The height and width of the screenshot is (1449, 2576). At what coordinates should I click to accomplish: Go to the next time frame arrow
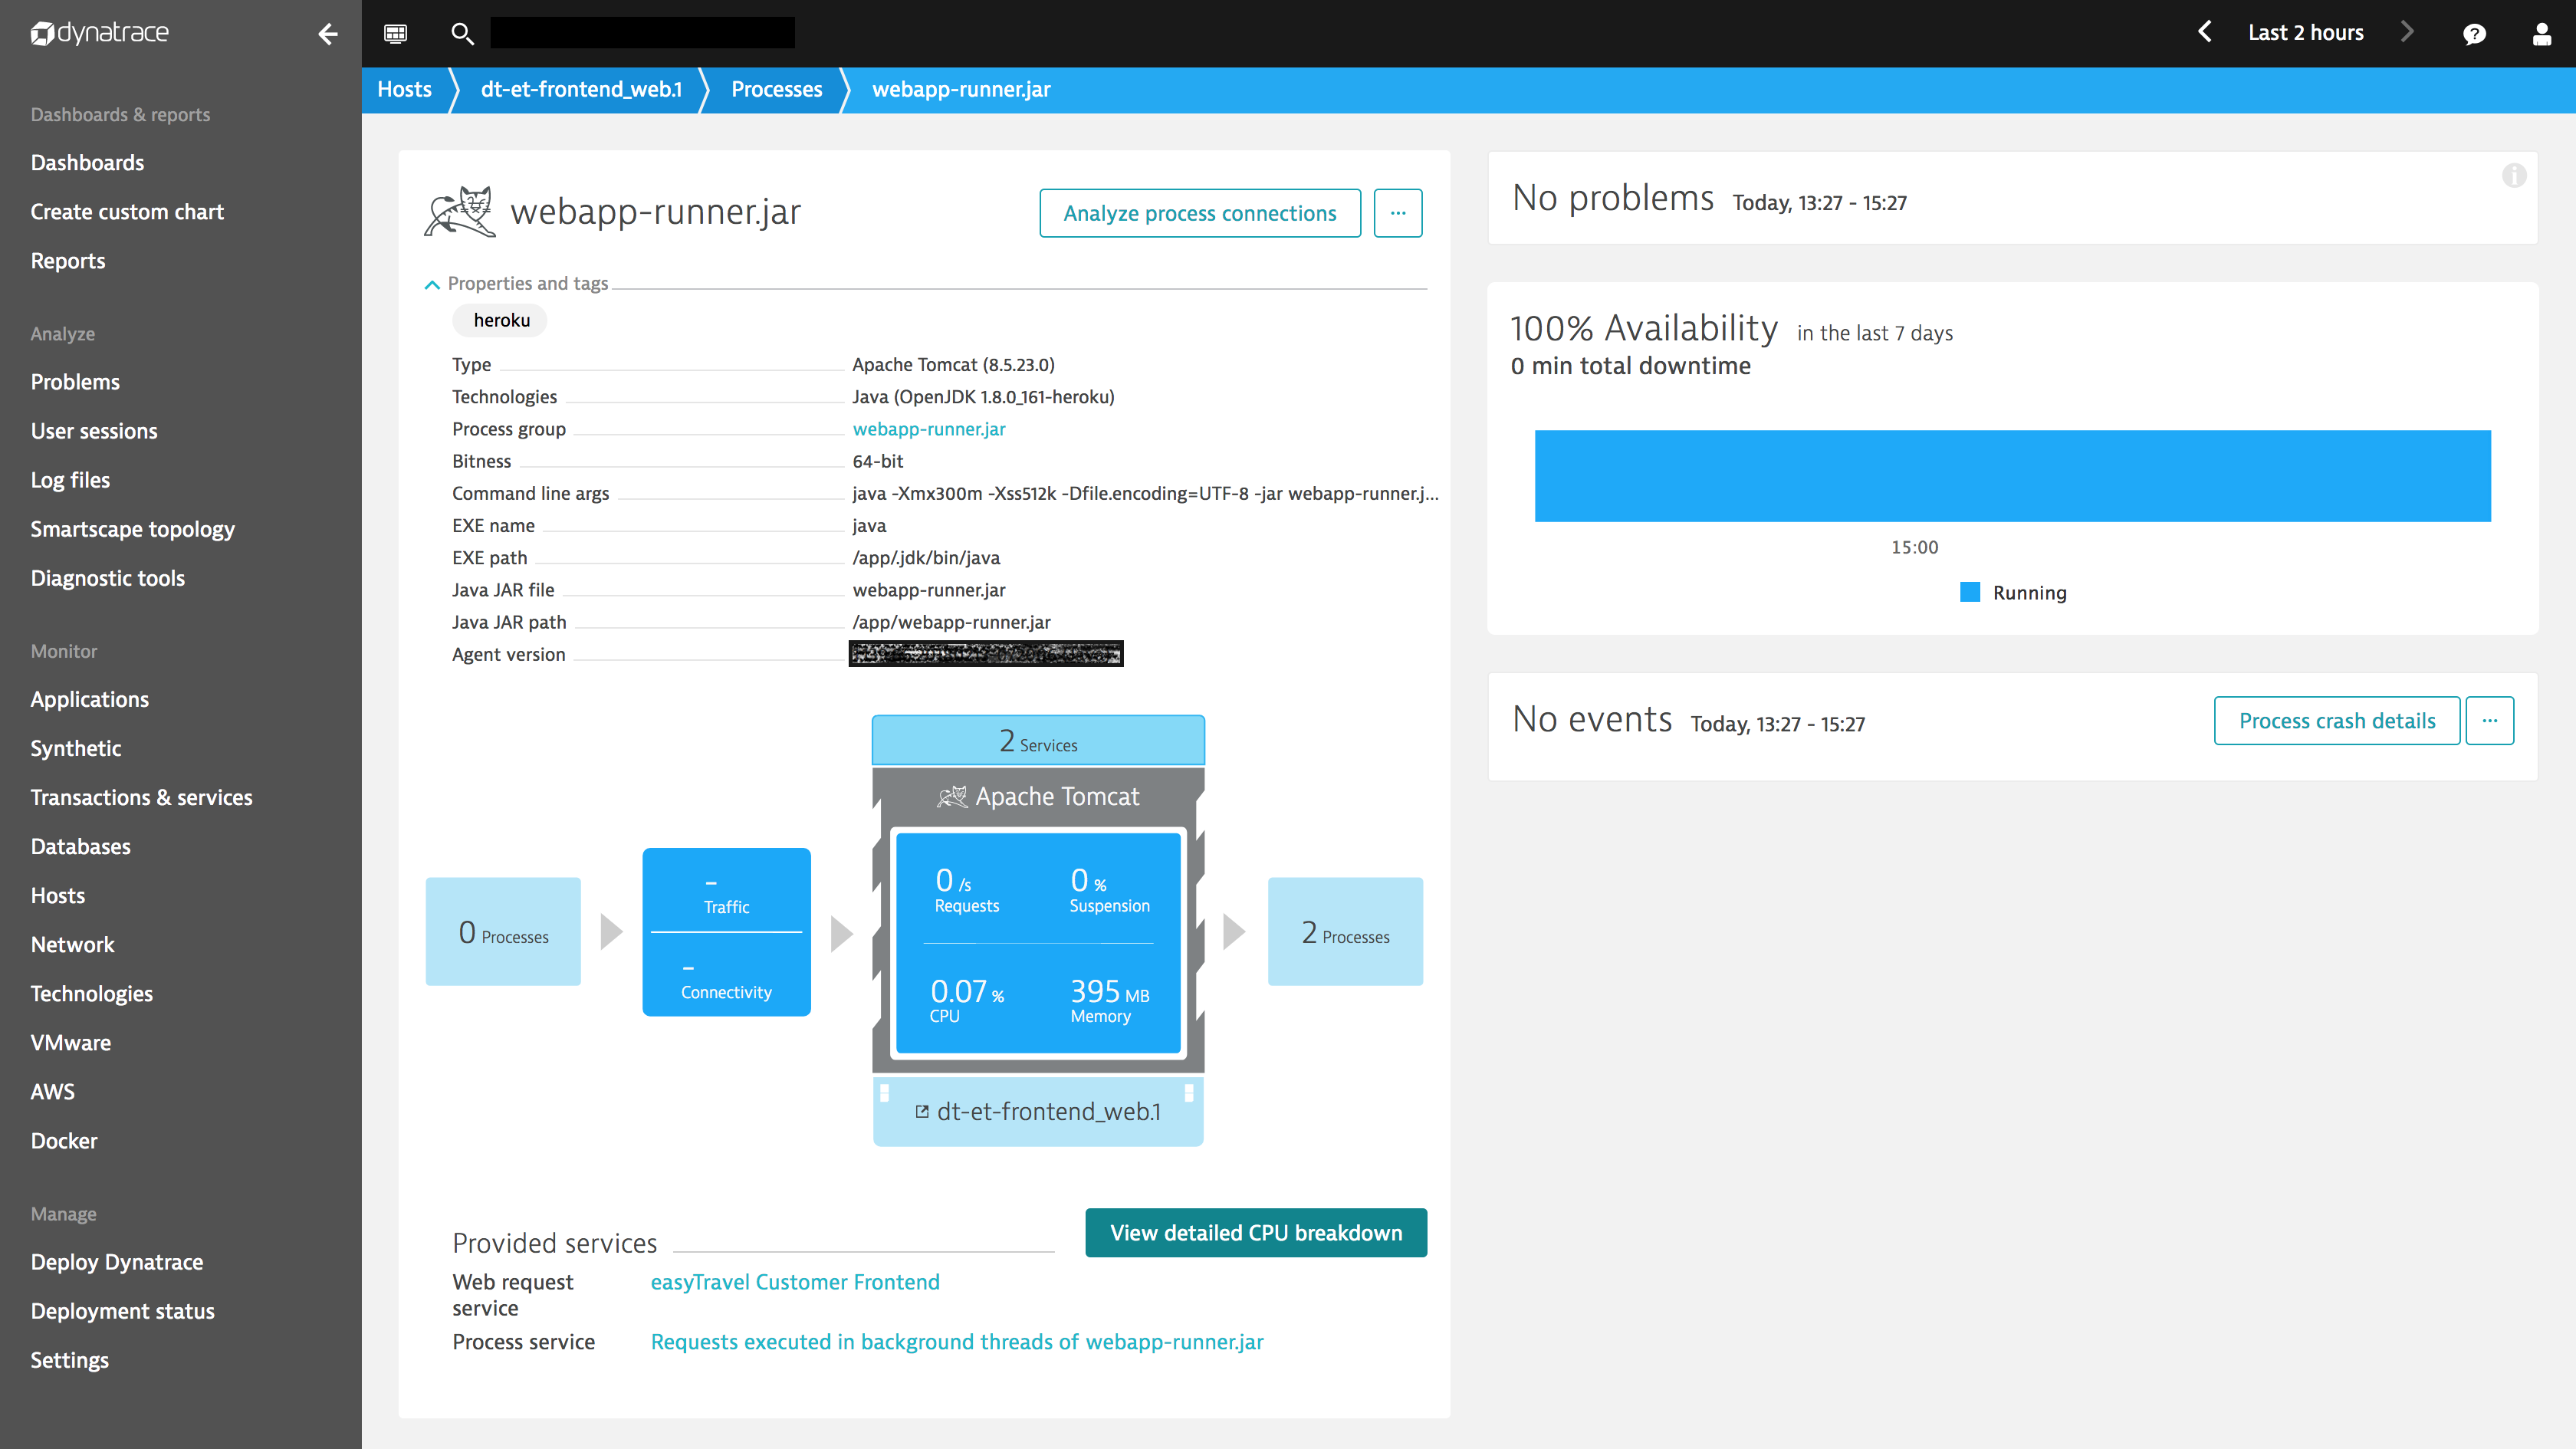2408,32
